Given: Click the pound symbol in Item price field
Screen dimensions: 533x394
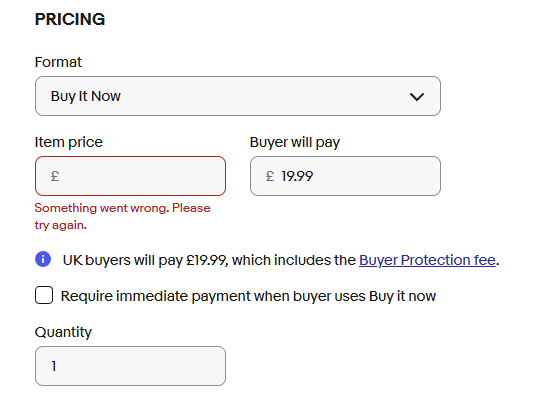Looking at the screenshot, I should [55, 176].
